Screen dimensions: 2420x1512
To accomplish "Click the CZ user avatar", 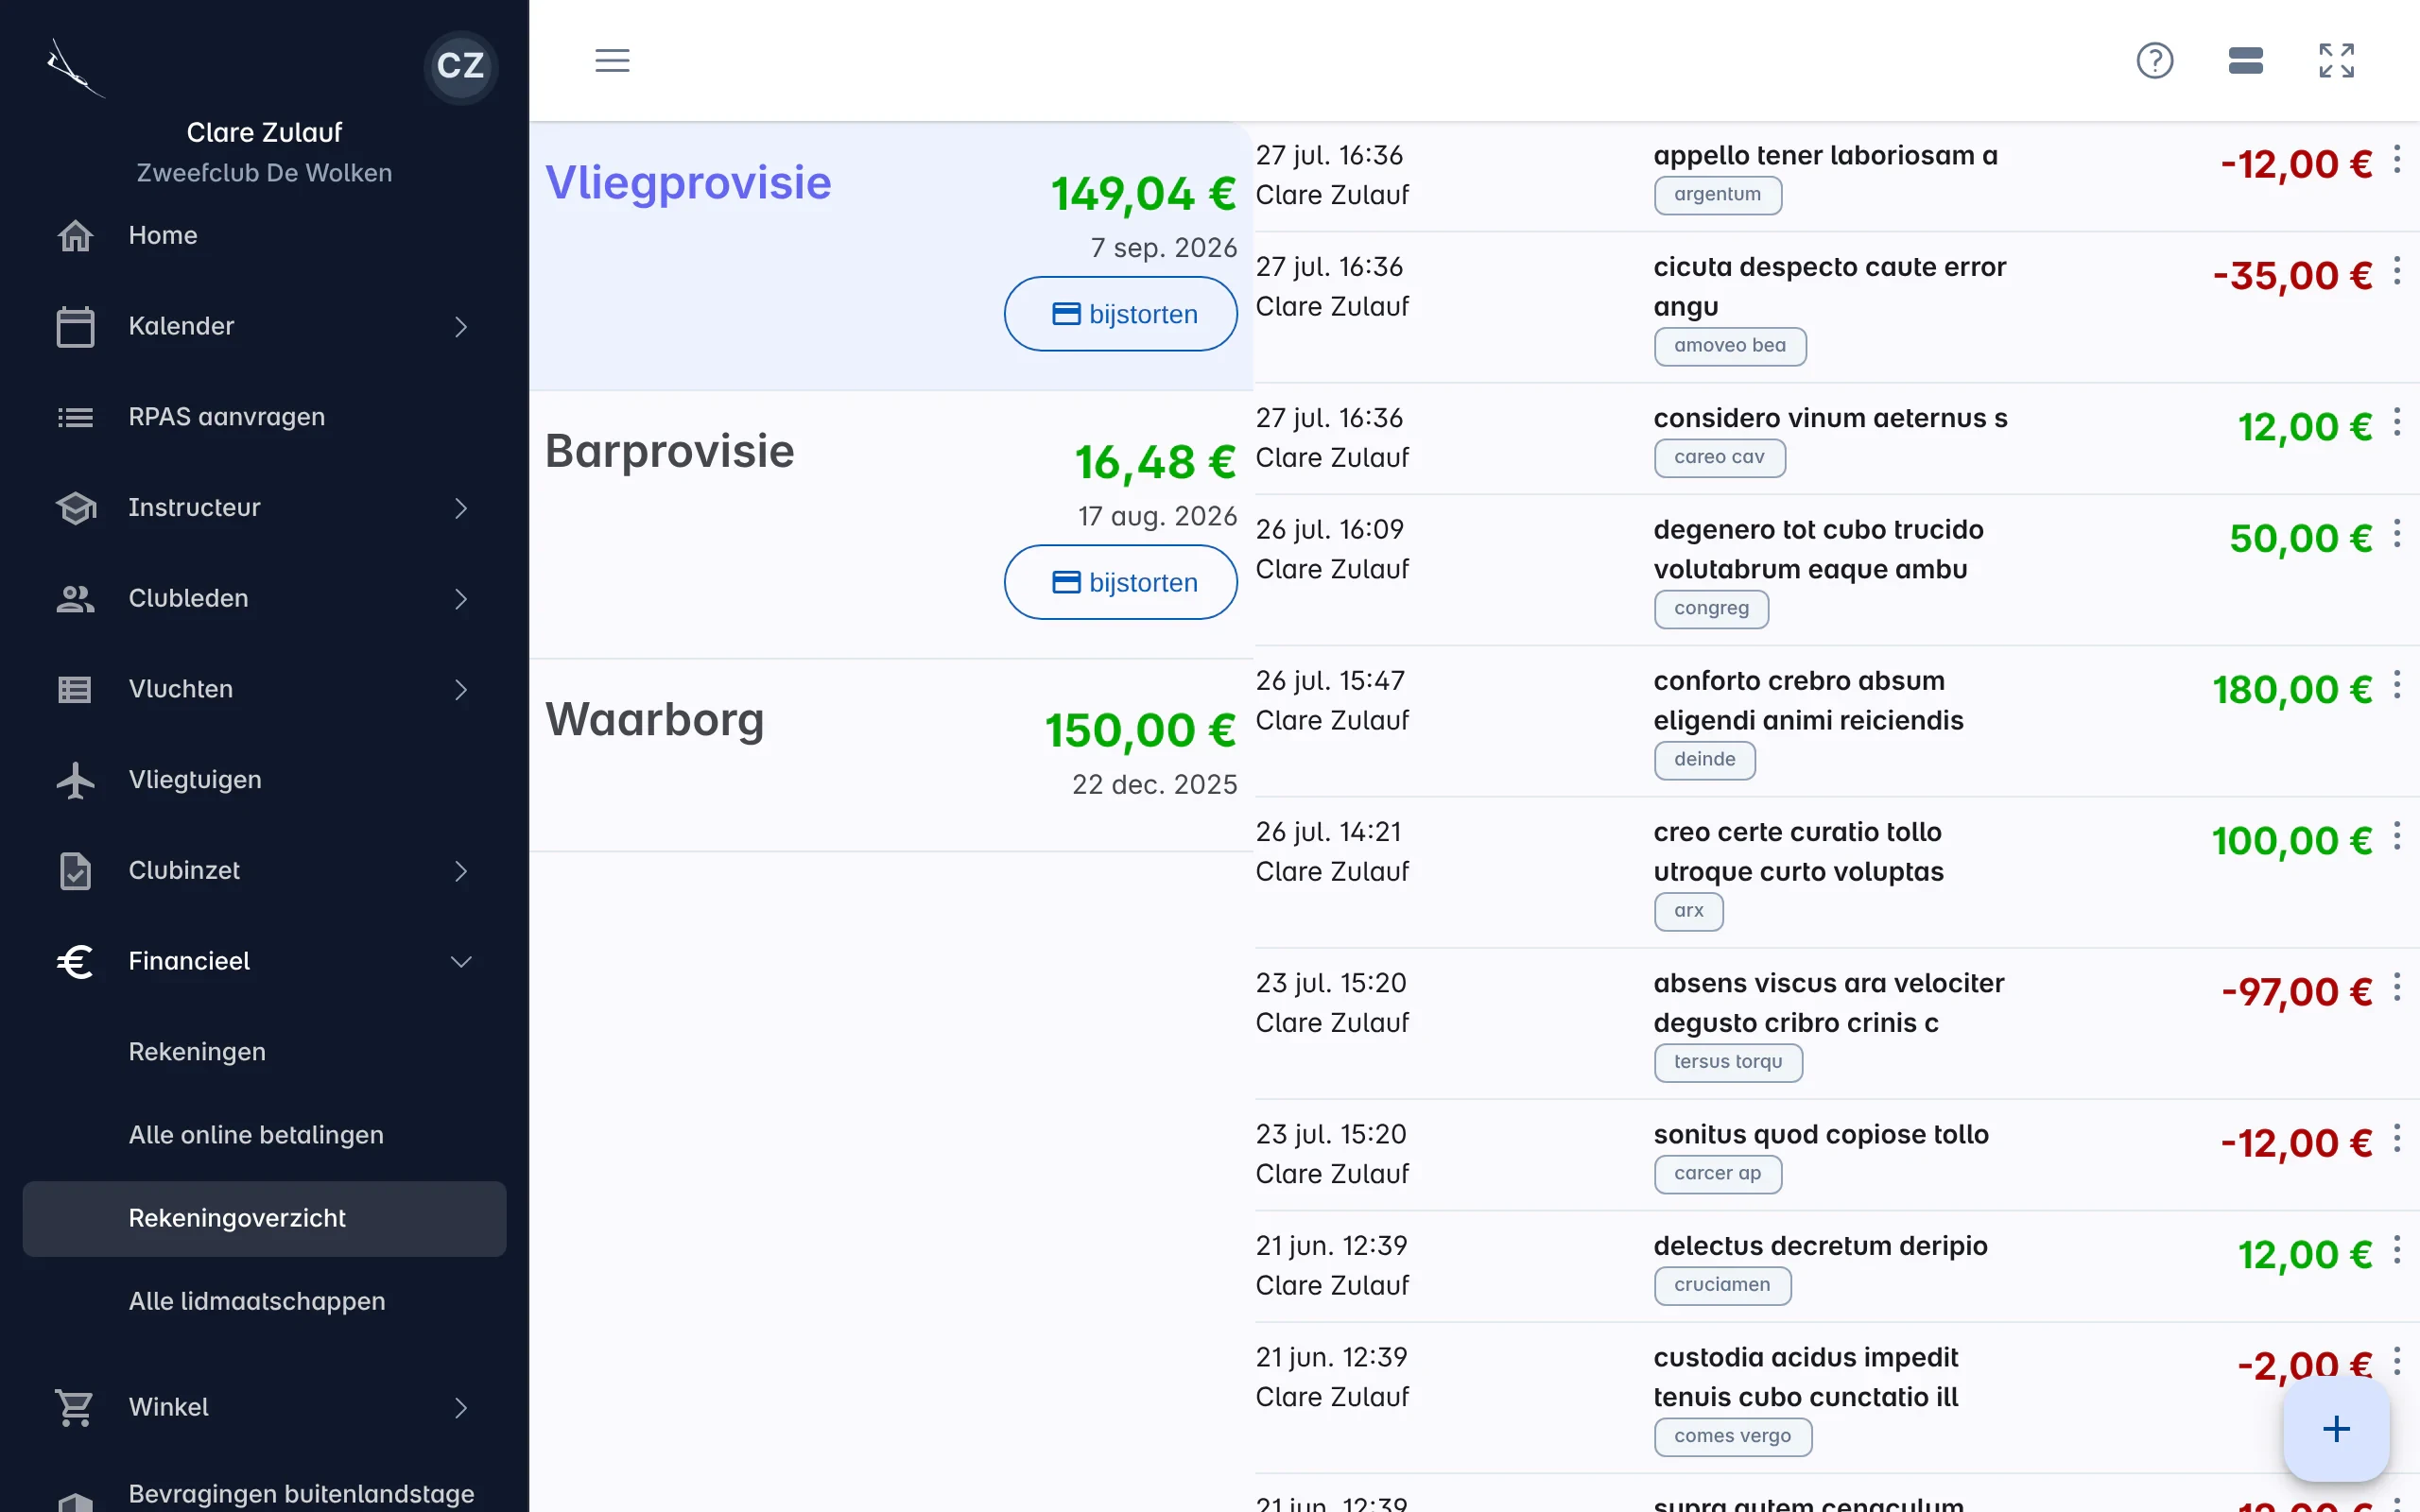I will click(460, 66).
